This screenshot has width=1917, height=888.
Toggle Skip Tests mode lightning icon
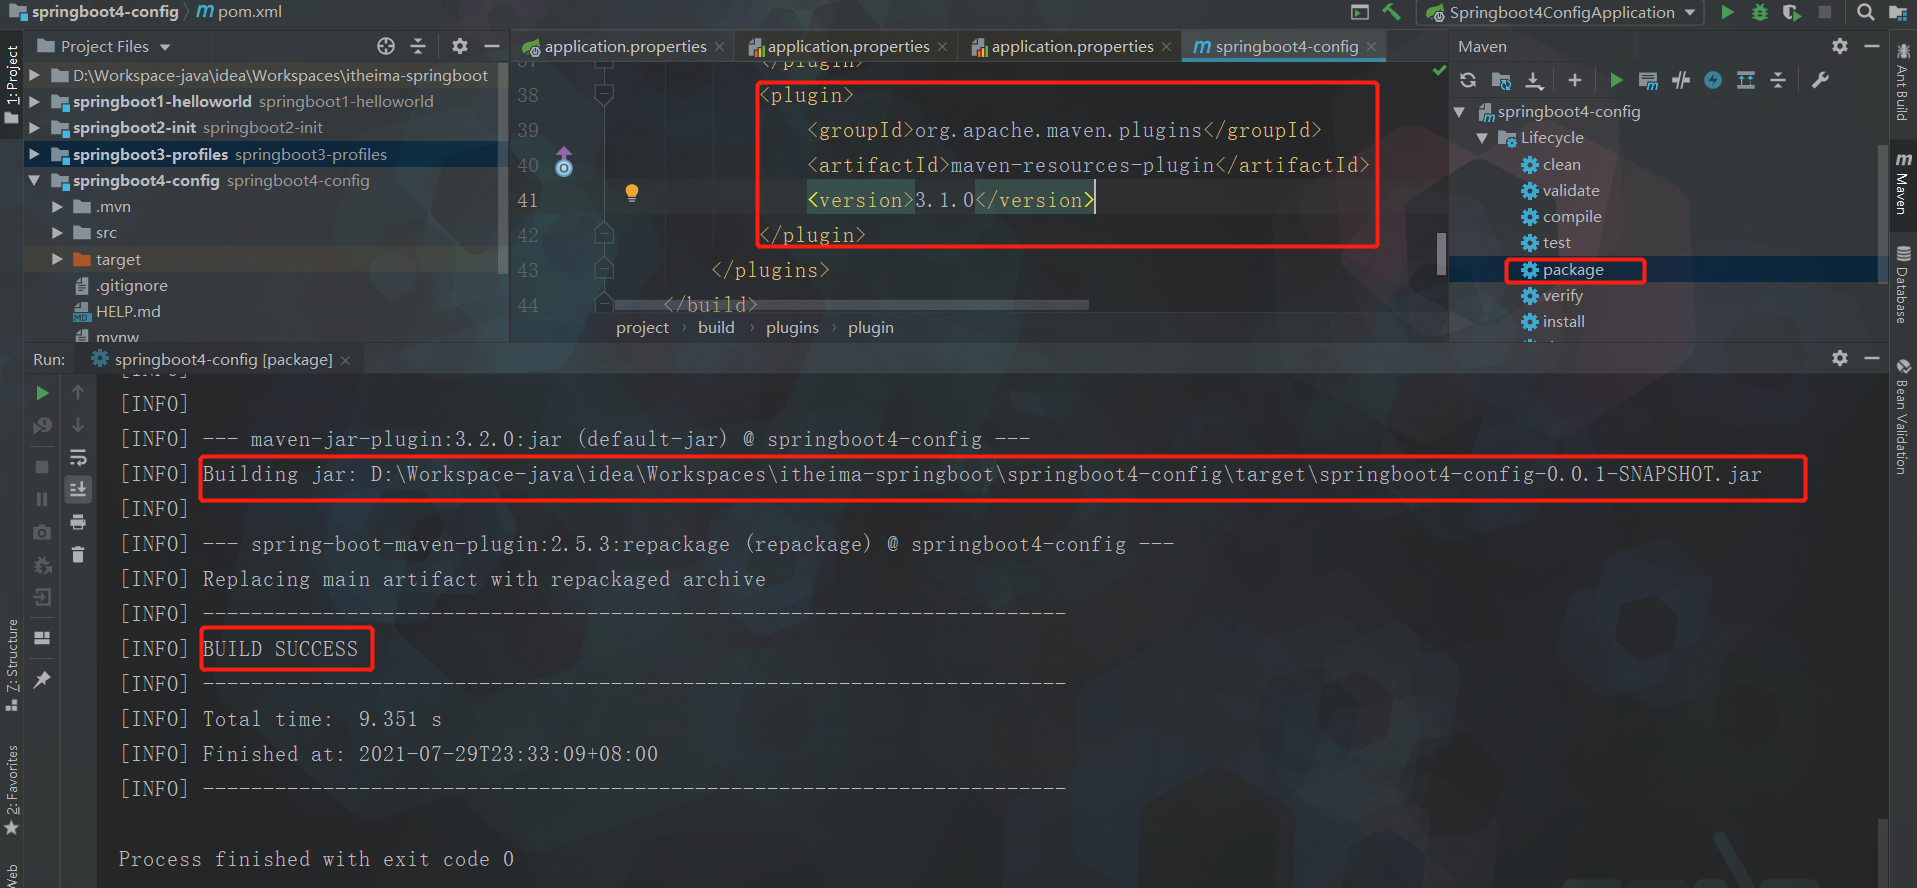(1713, 80)
